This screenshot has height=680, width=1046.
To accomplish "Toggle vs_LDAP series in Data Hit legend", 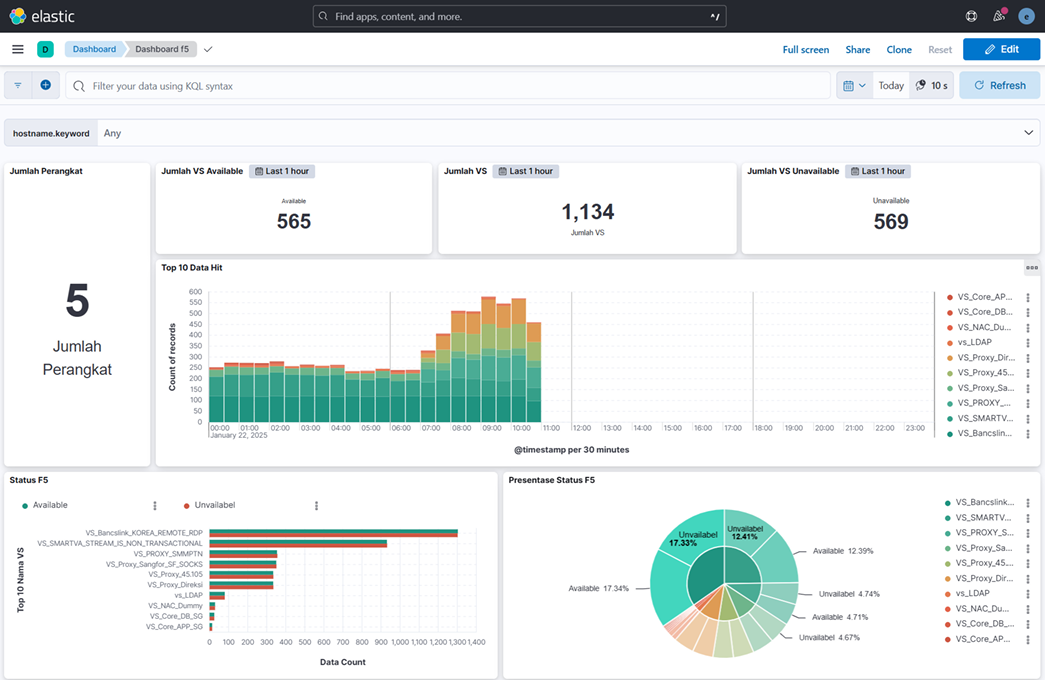I will (x=974, y=342).
